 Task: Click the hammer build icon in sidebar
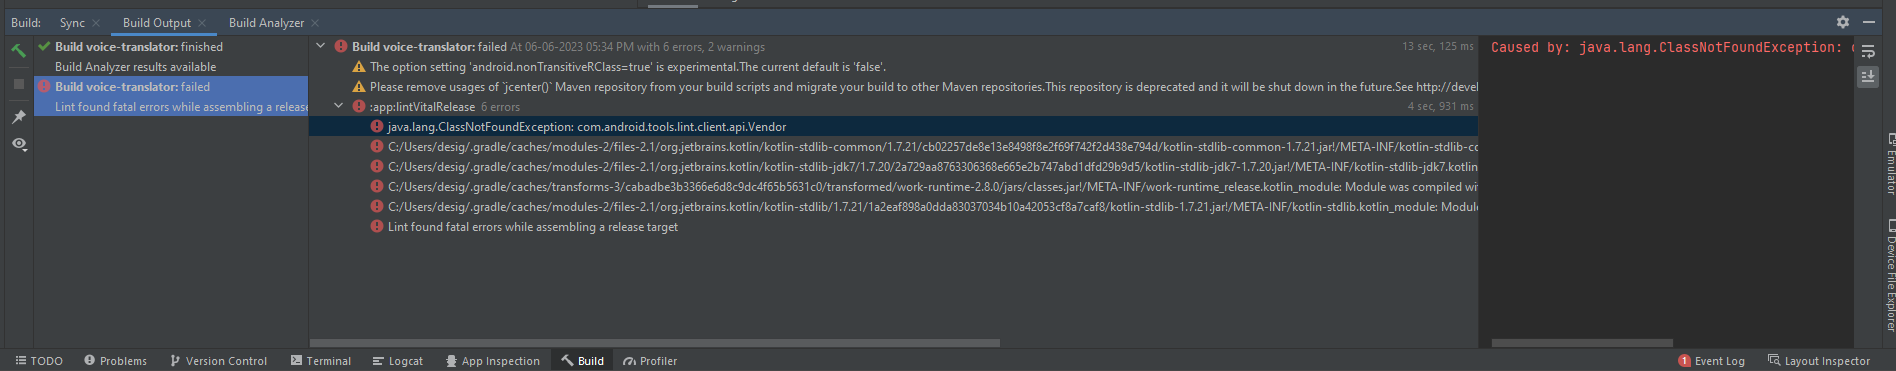pos(18,50)
